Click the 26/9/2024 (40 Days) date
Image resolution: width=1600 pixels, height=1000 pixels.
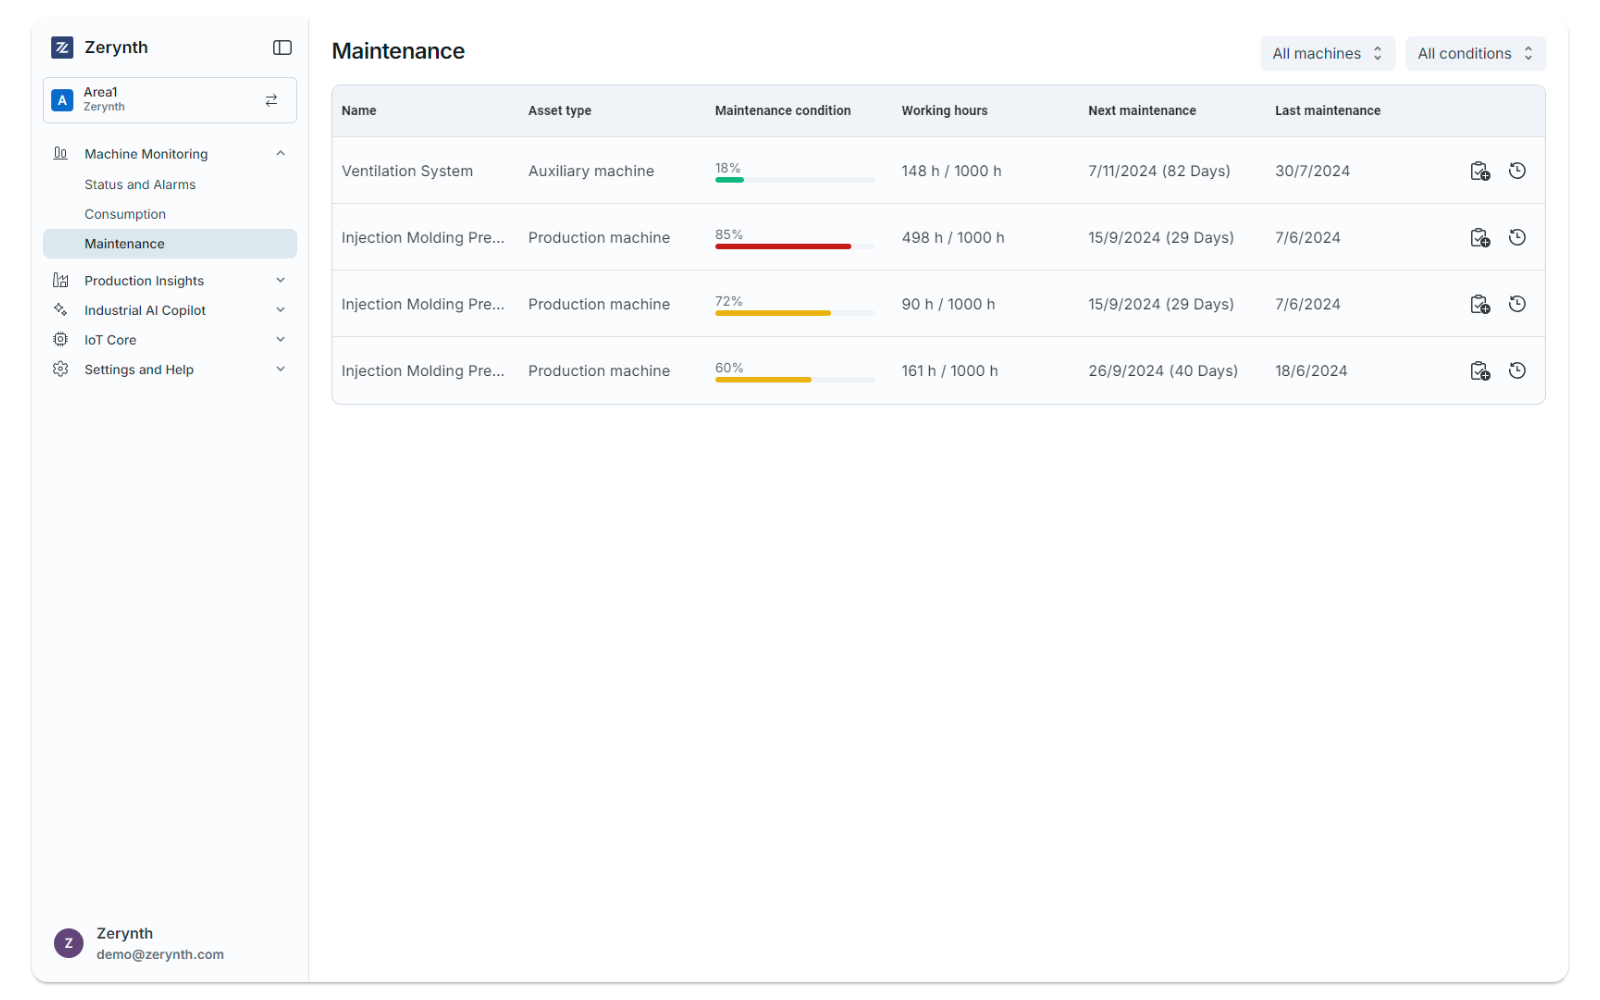pyautogui.click(x=1163, y=371)
